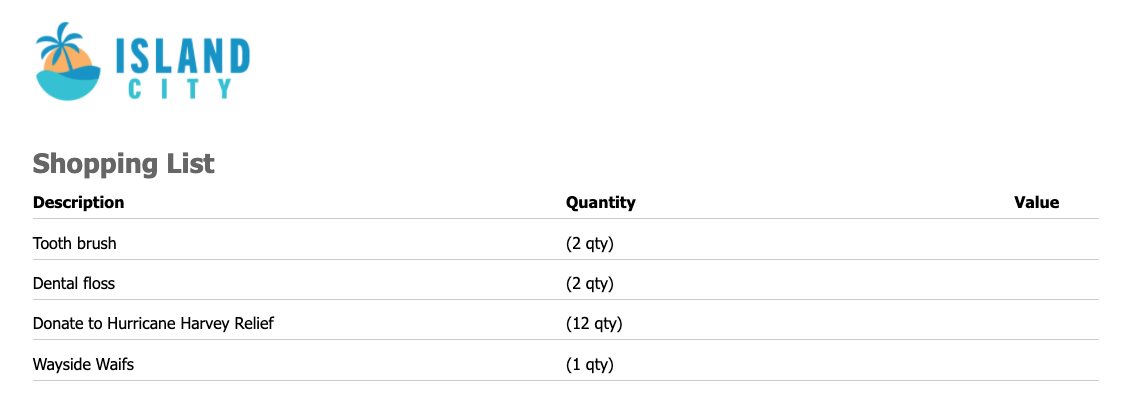Select the Shopping List heading

point(123,164)
